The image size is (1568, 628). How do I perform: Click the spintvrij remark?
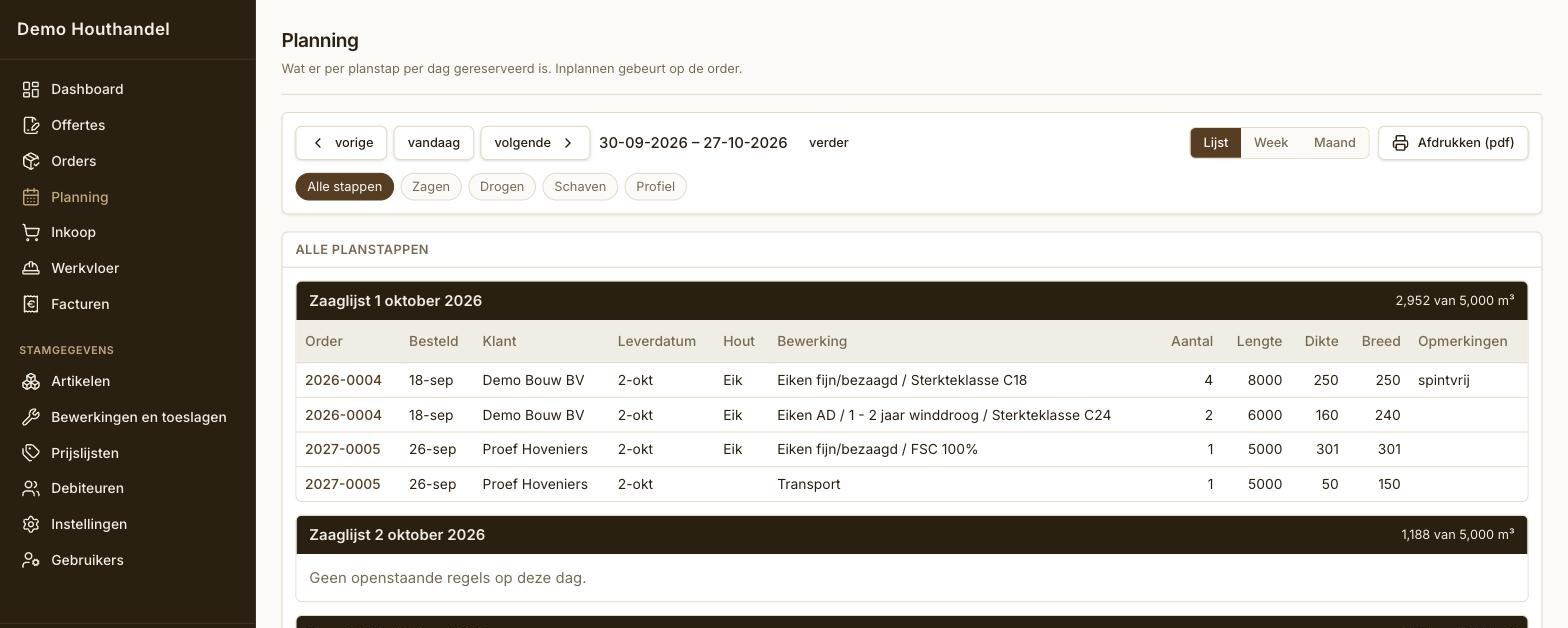pyautogui.click(x=1443, y=380)
